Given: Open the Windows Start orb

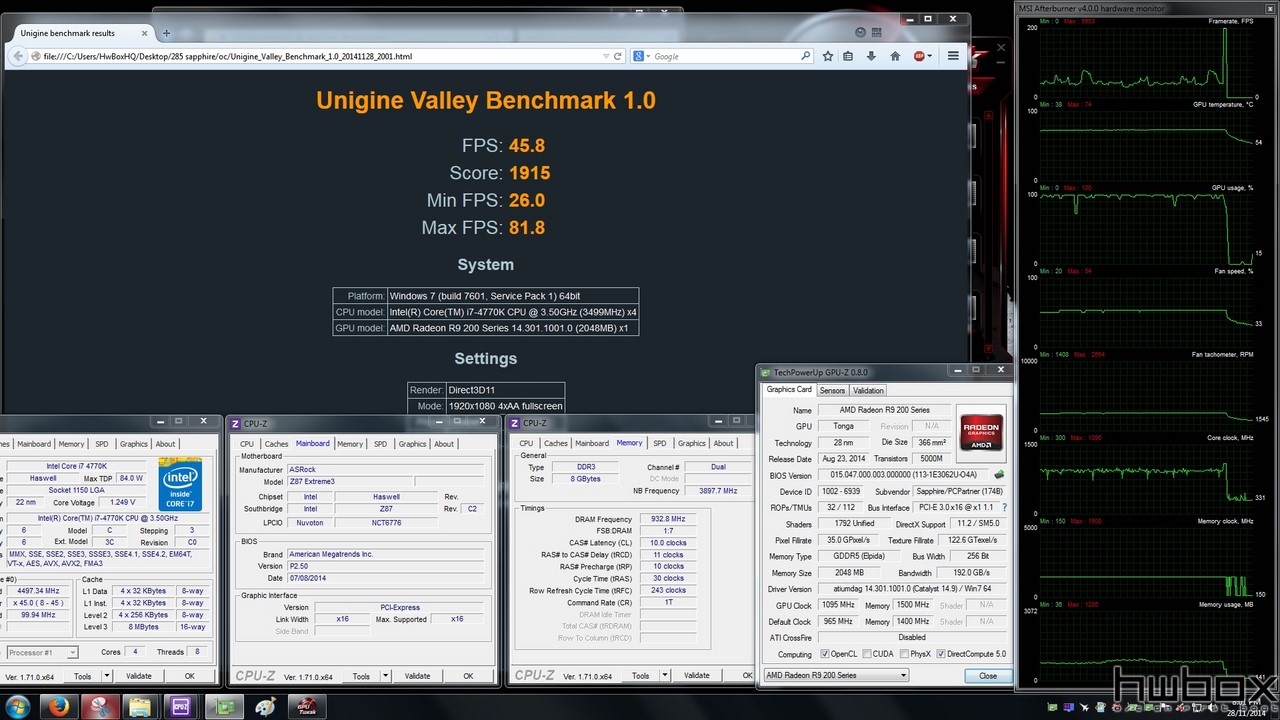Looking at the screenshot, I should coord(18,705).
